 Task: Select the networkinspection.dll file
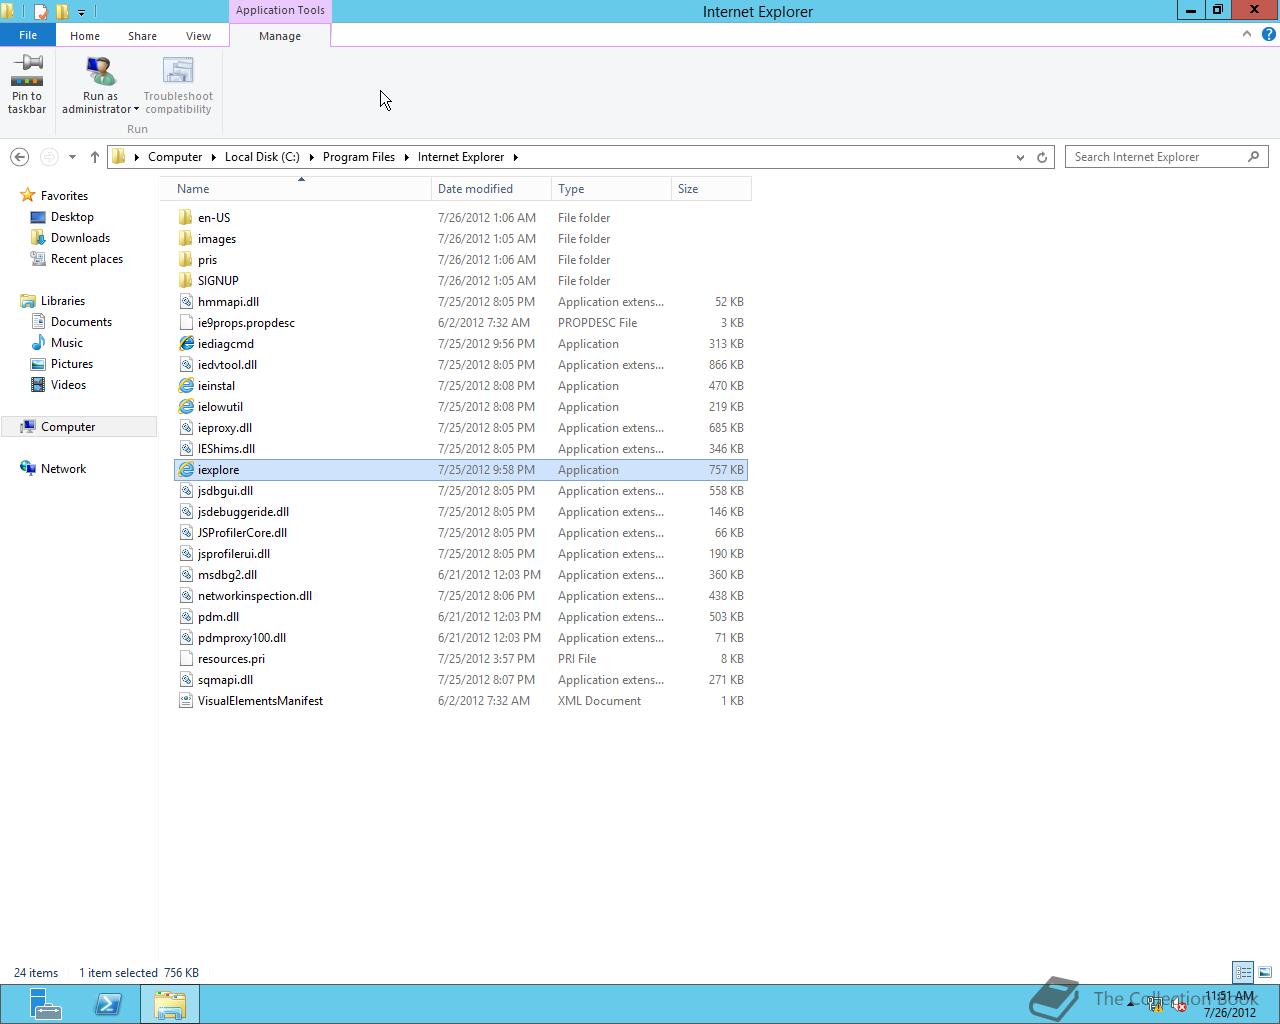pyautogui.click(x=461, y=596)
